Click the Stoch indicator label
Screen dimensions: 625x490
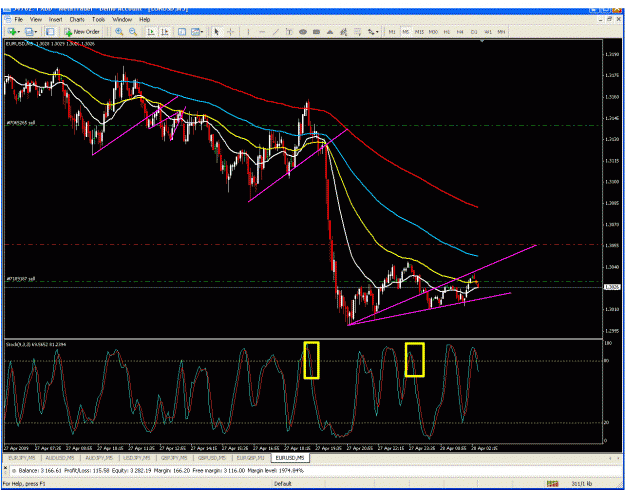click(x=35, y=344)
